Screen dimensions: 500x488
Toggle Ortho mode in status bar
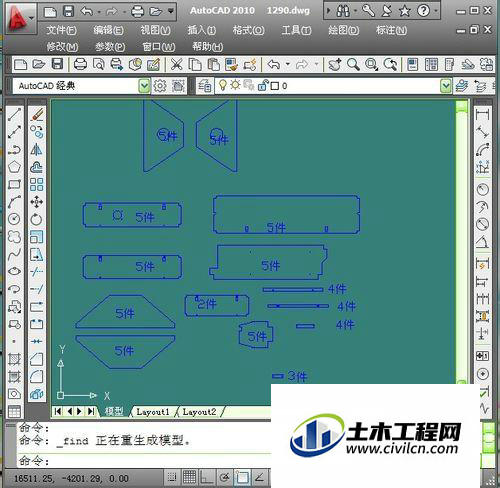pyautogui.click(x=207, y=478)
